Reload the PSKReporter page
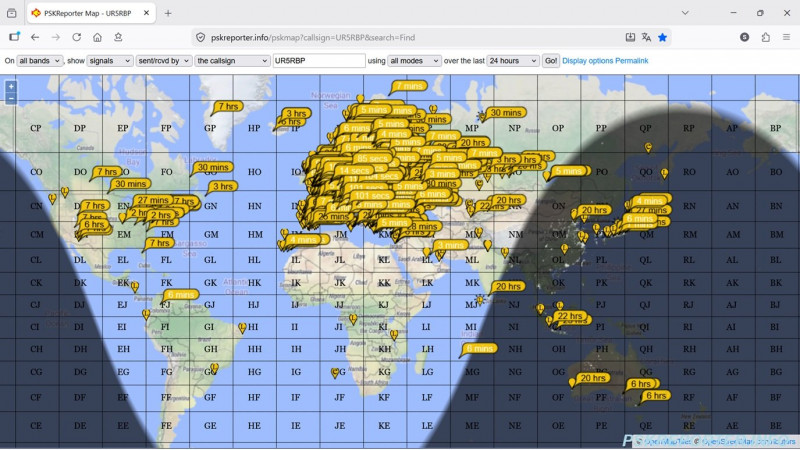This screenshot has width=800, height=450. click(x=77, y=37)
